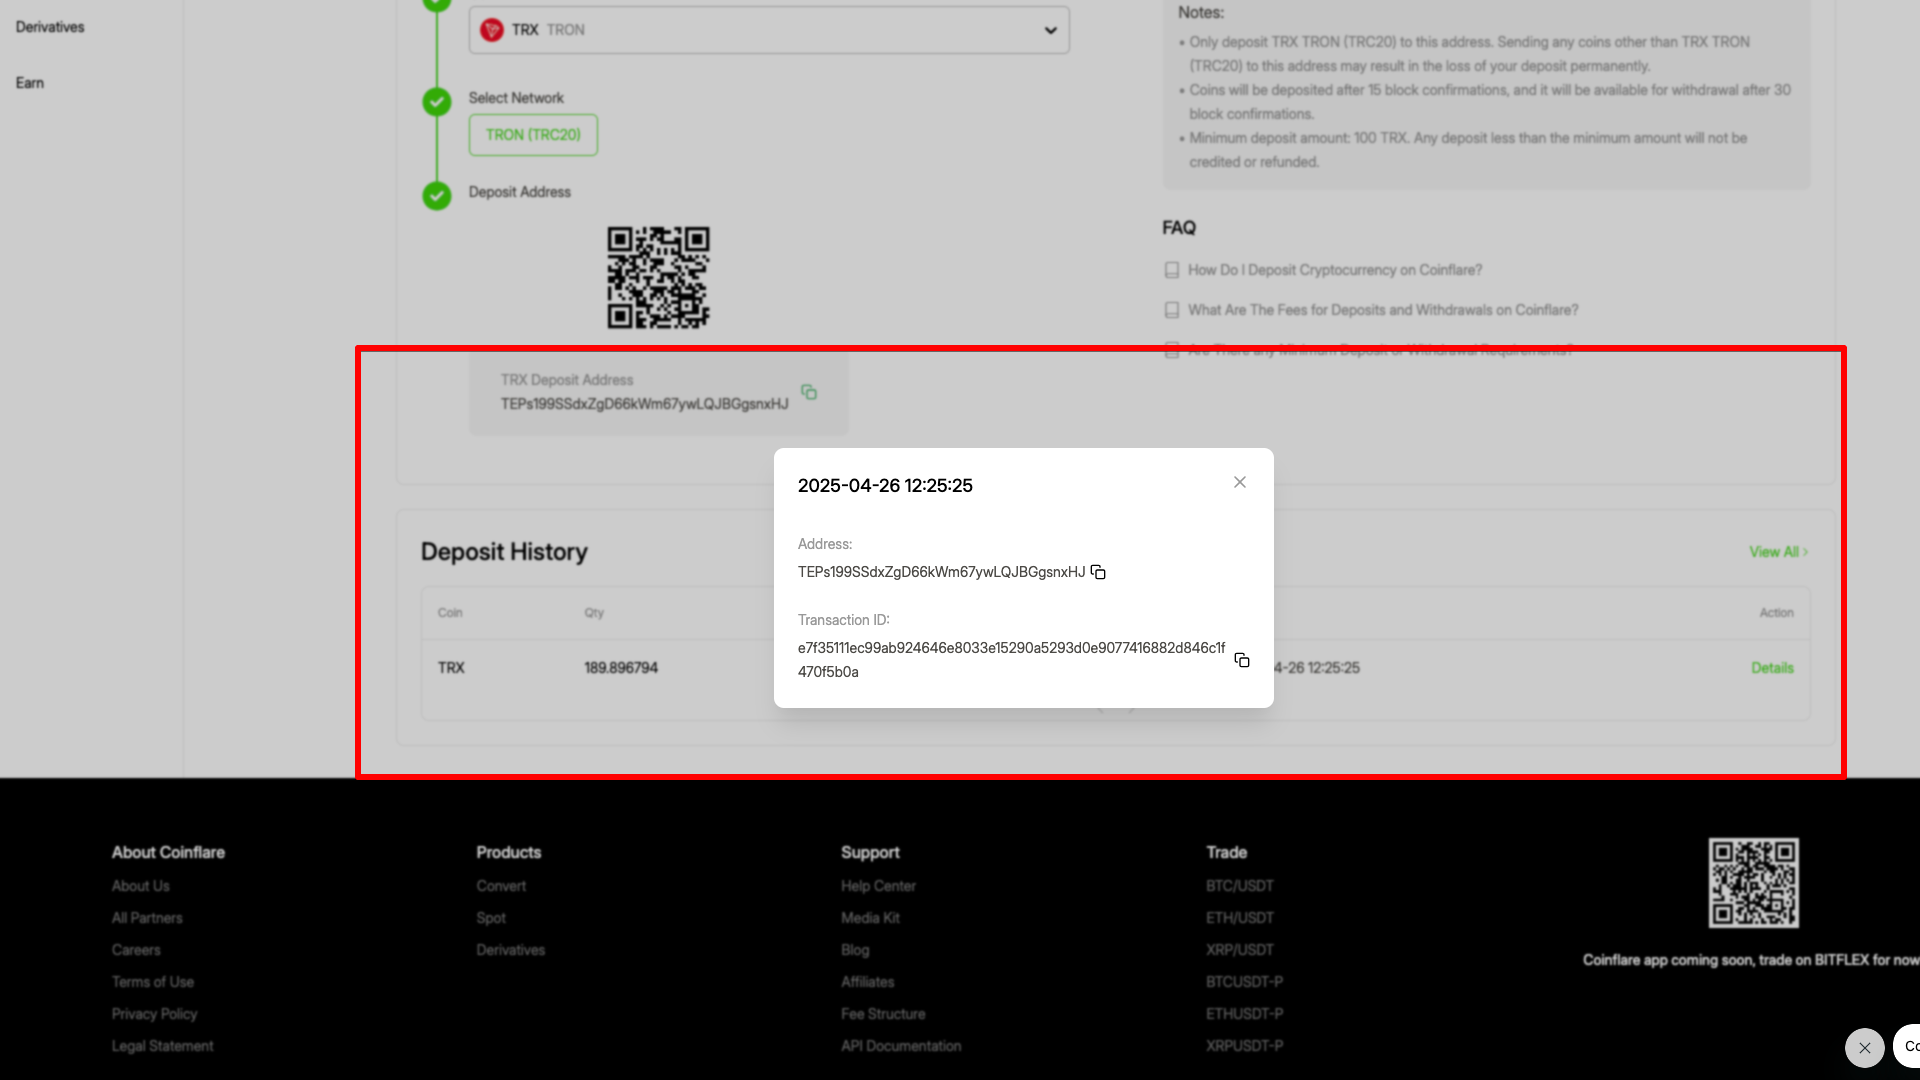This screenshot has width=1920, height=1080.
Task: Copy the Transaction ID in popup
Action: click(1242, 660)
